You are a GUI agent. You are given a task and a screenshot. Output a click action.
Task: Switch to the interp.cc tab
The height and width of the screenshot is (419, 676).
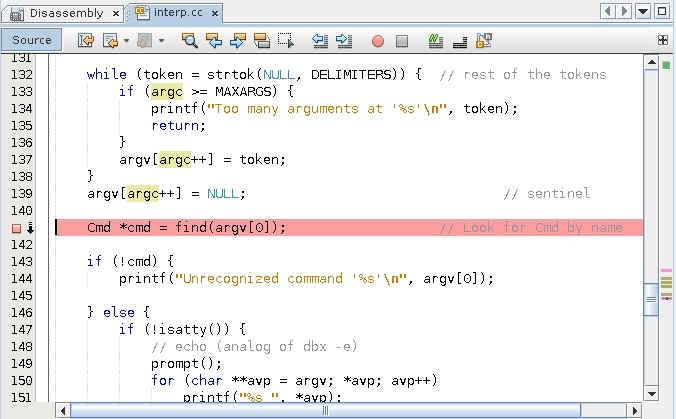click(x=178, y=13)
